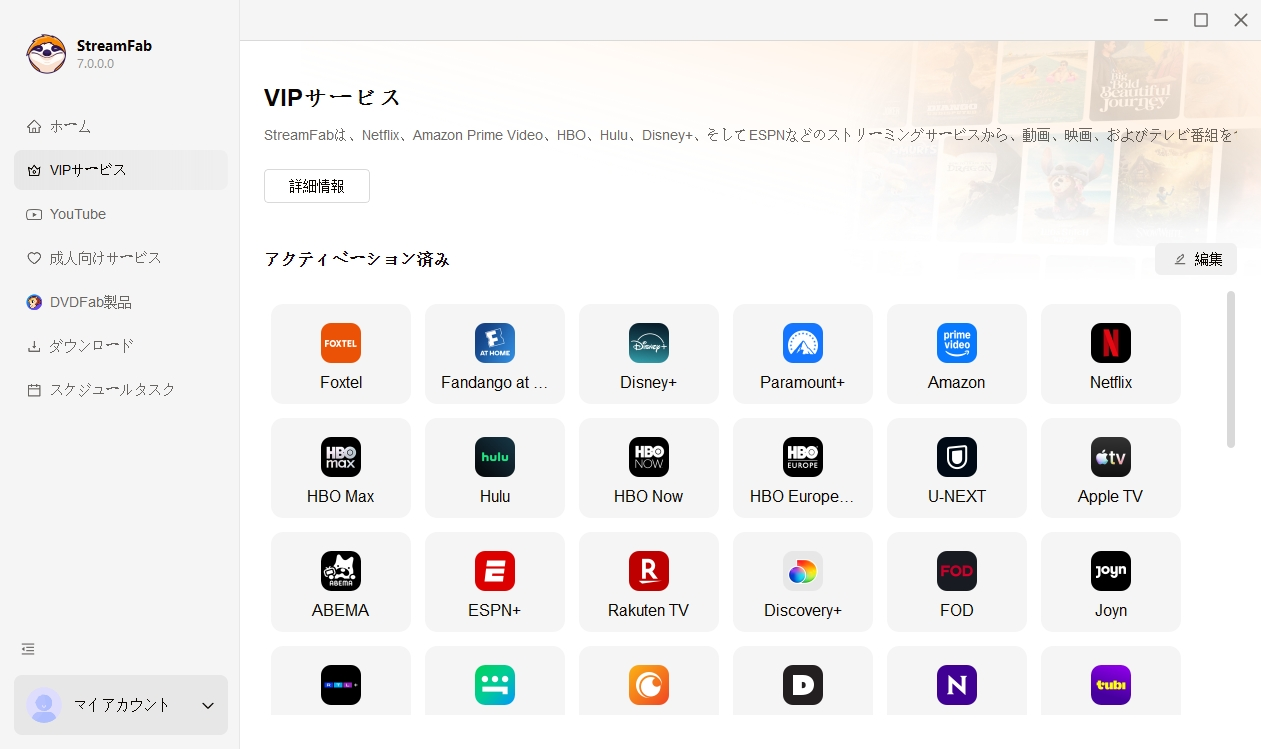Select the Rakuten TV service
The height and width of the screenshot is (749, 1261).
click(x=648, y=581)
